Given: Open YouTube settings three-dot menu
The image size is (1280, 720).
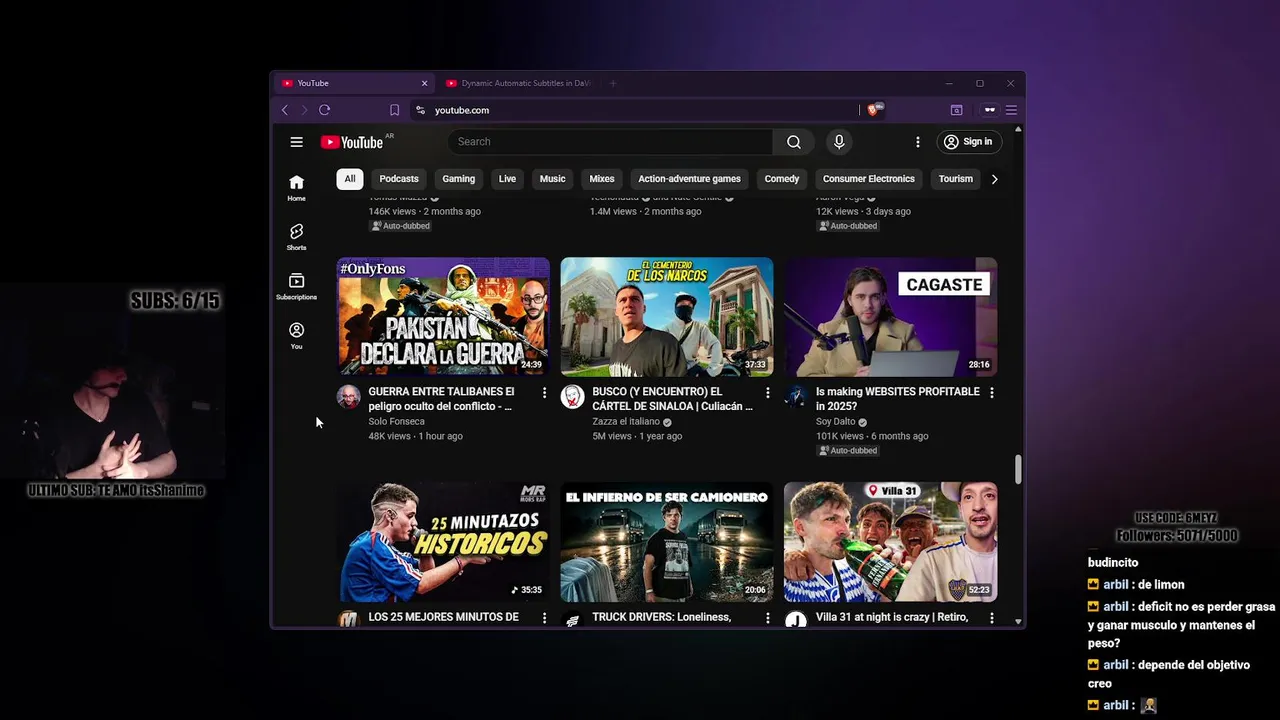Looking at the screenshot, I should [x=917, y=142].
